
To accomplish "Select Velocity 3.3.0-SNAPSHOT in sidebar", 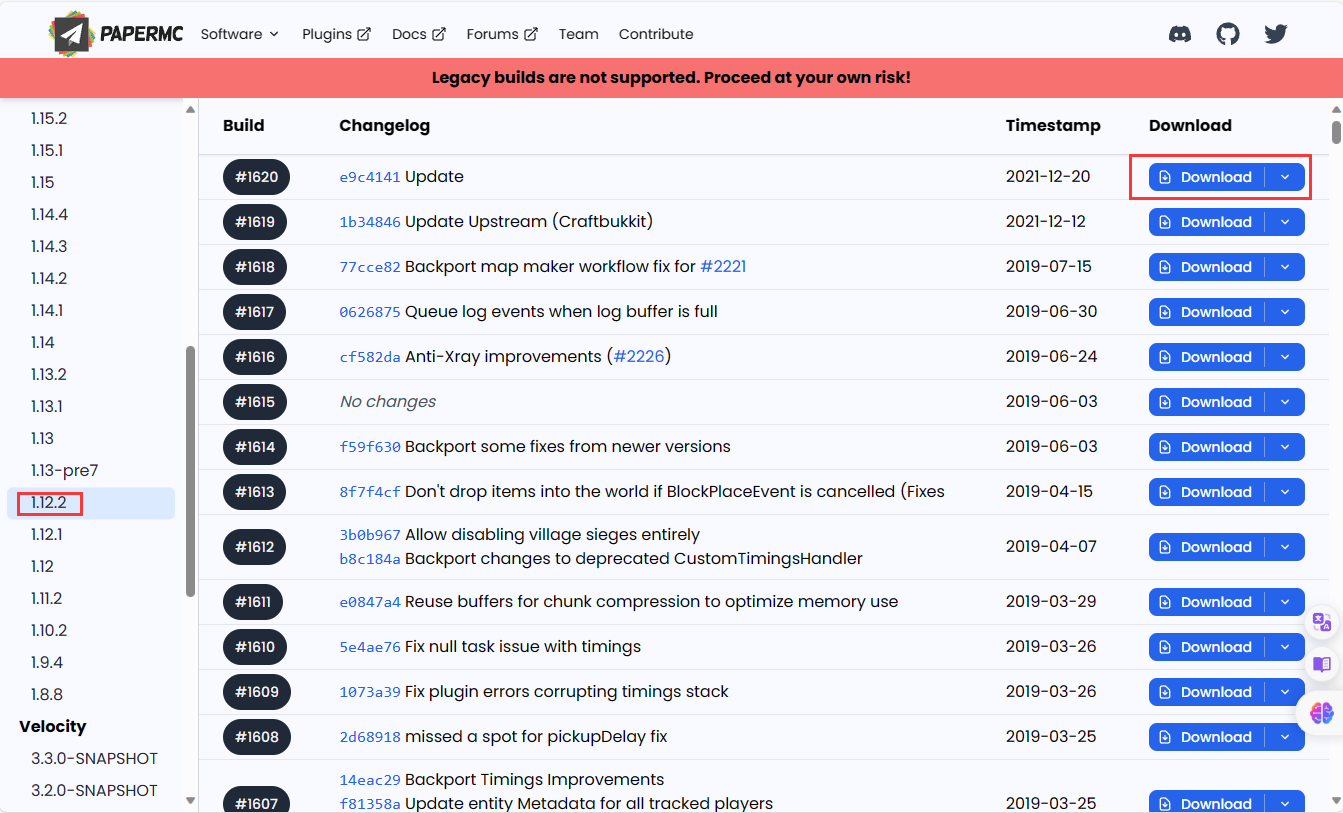I will (x=91, y=758).
